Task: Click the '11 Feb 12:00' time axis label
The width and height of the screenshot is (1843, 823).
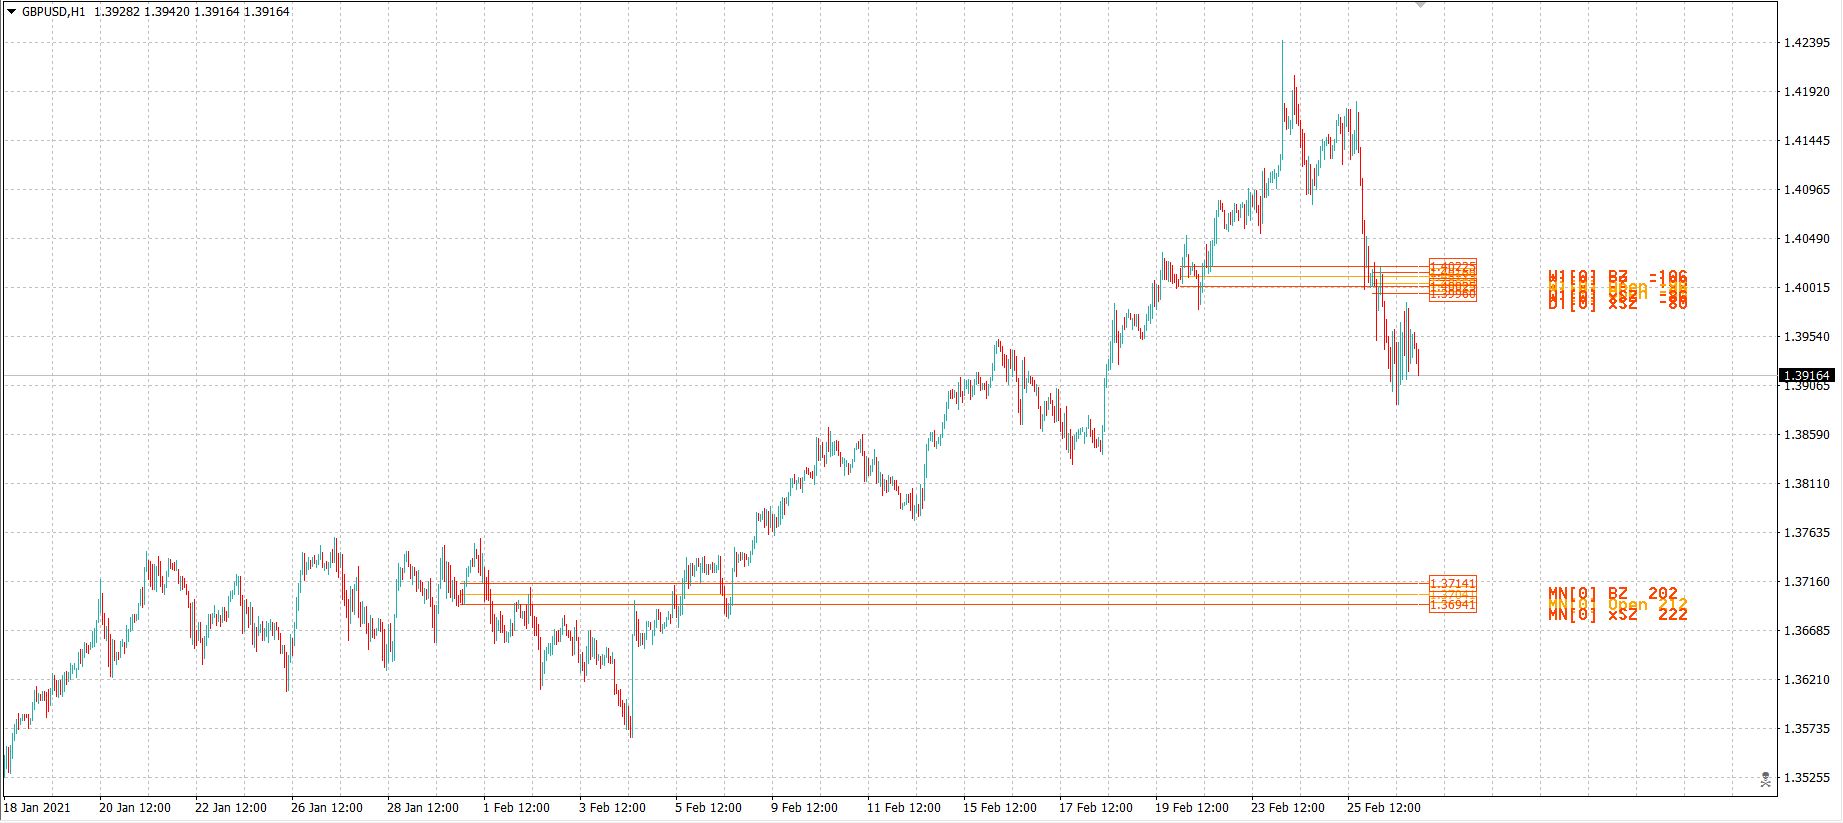Action: [903, 808]
